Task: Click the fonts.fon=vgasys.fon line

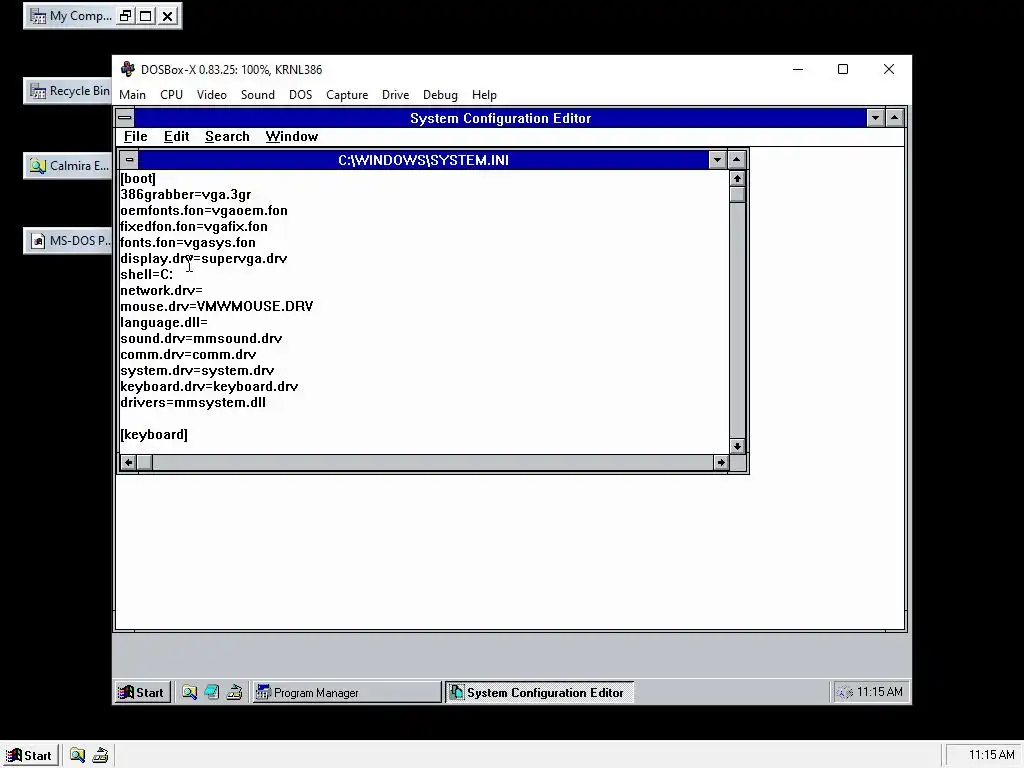Action: pos(188,243)
